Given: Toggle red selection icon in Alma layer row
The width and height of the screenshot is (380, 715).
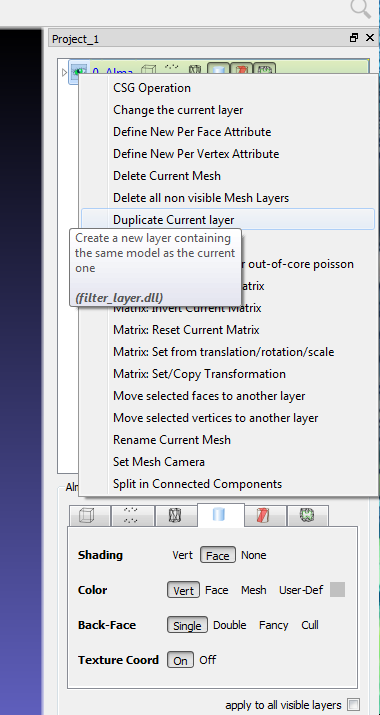Looking at the screenshot, I should (x=241, y=69).
